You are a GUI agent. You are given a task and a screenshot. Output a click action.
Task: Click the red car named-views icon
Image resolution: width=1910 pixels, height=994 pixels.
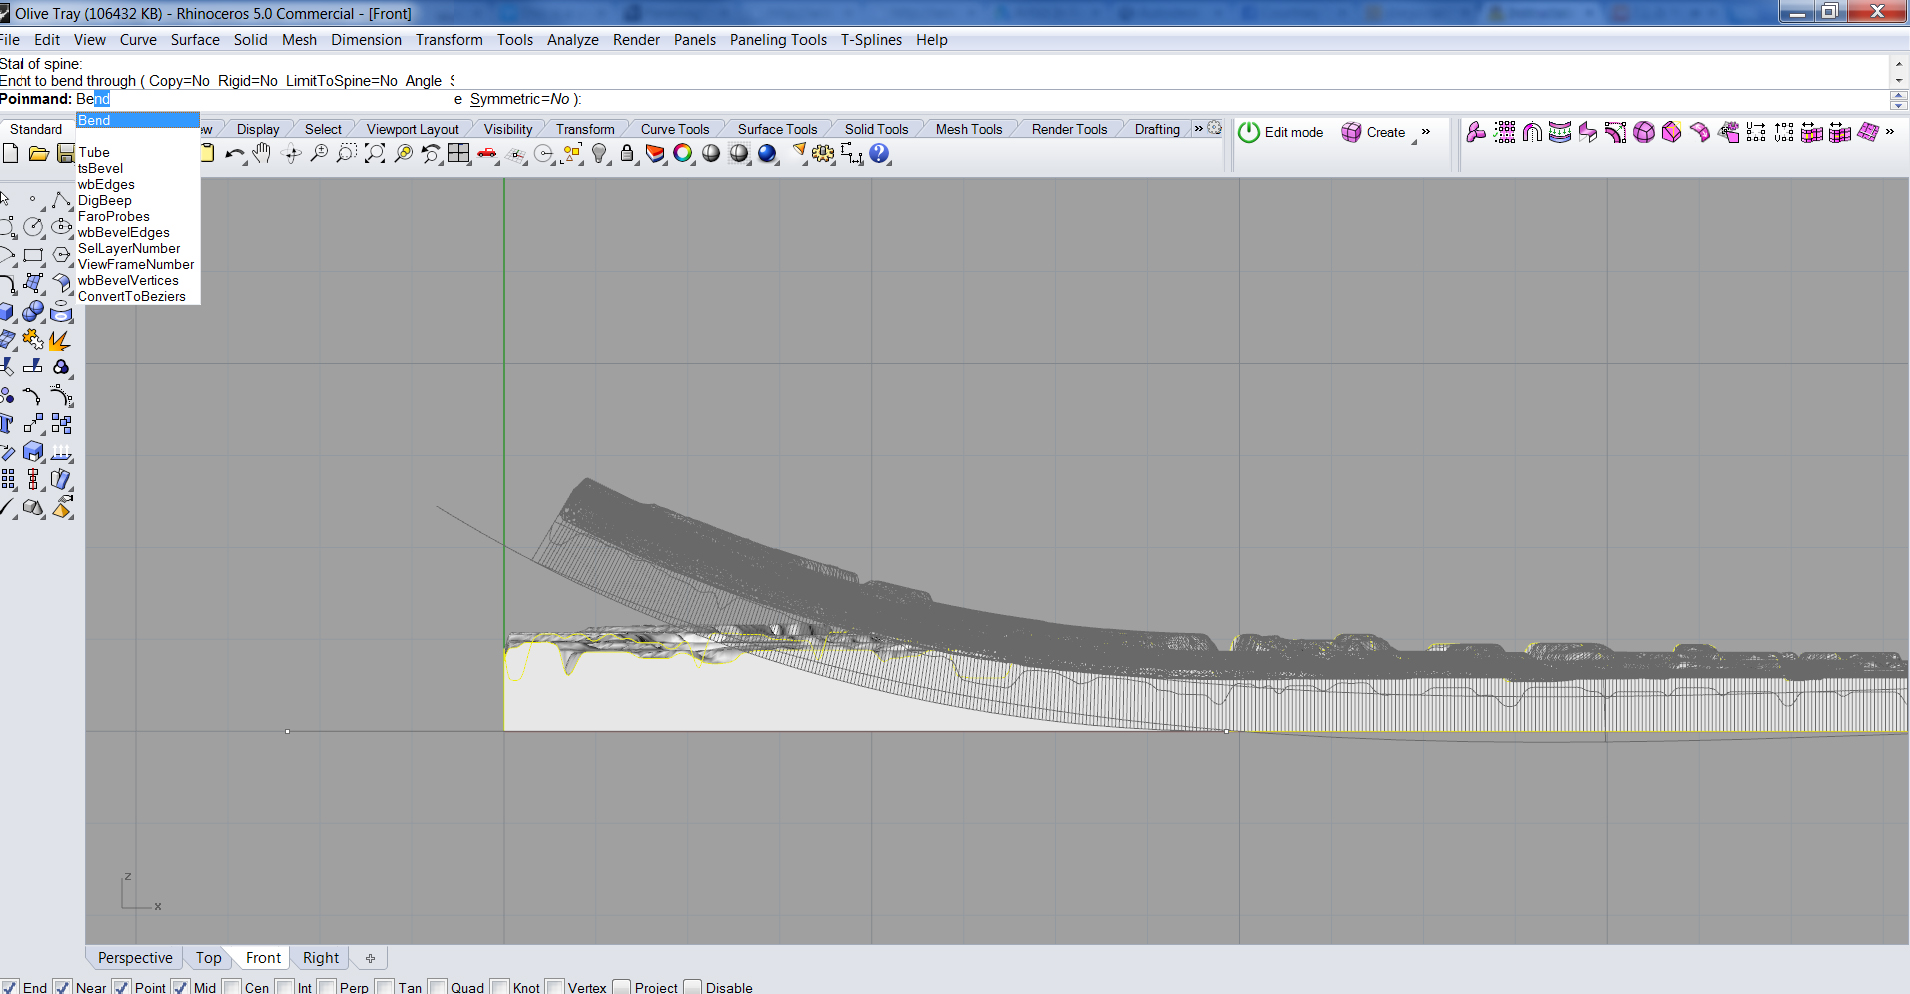click(487, 153)
